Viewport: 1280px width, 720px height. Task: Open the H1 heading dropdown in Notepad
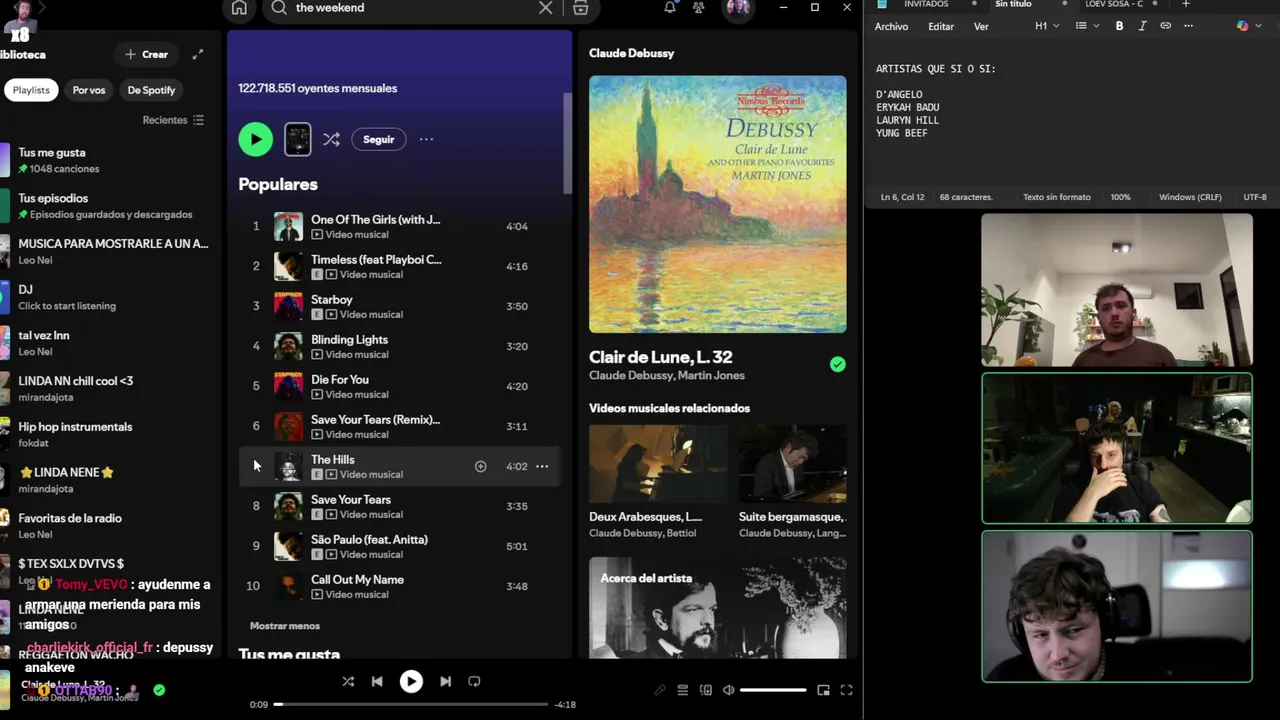point(1046,26)
